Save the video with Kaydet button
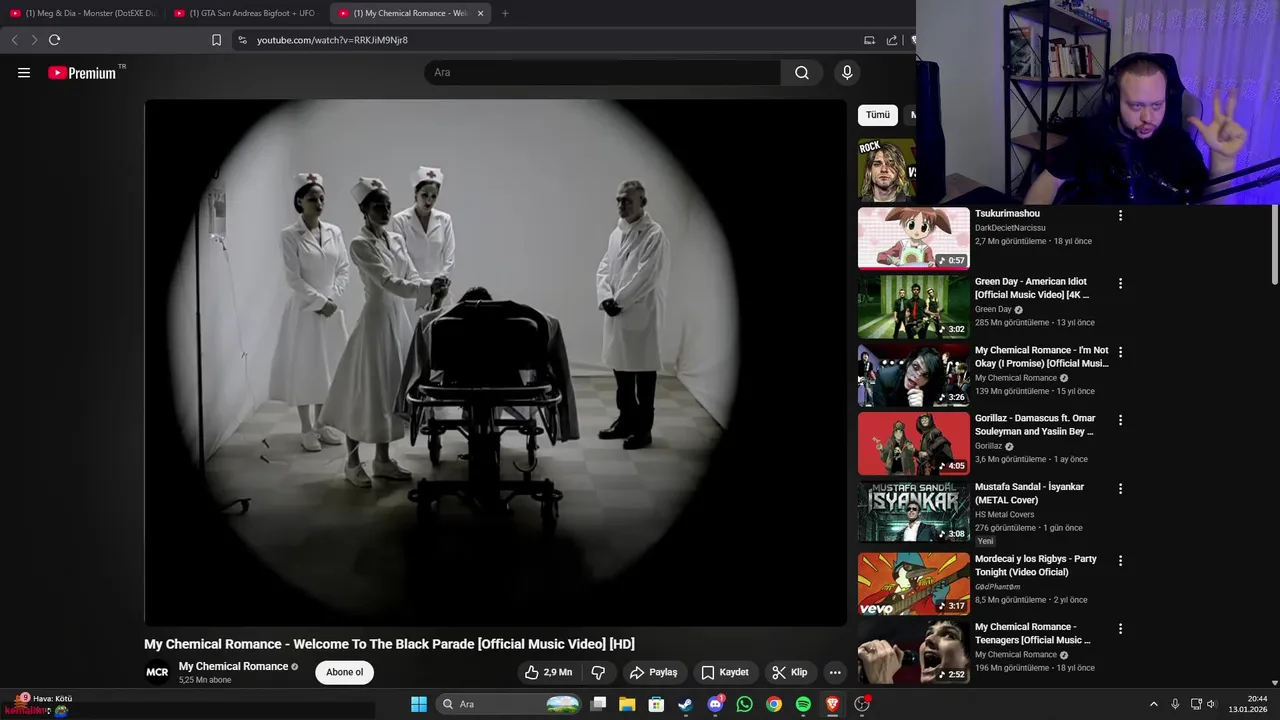 click(725, 672)
